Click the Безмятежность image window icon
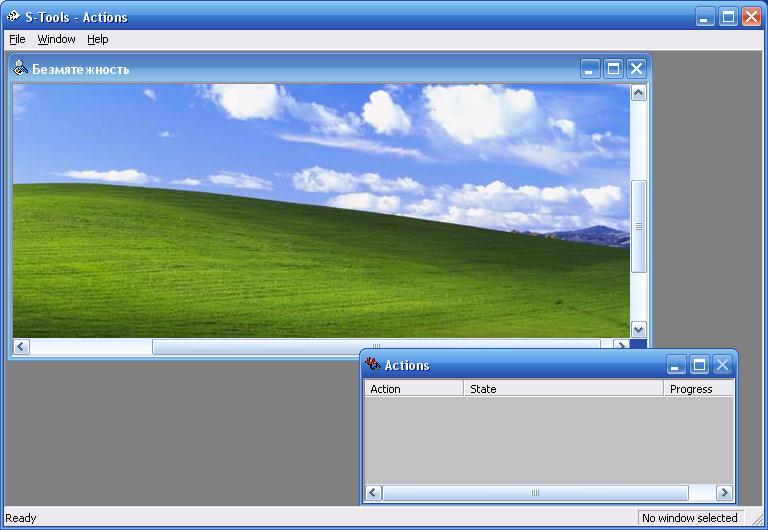The image size is (768, 530). pyautogui.click(x=20, y=68)
